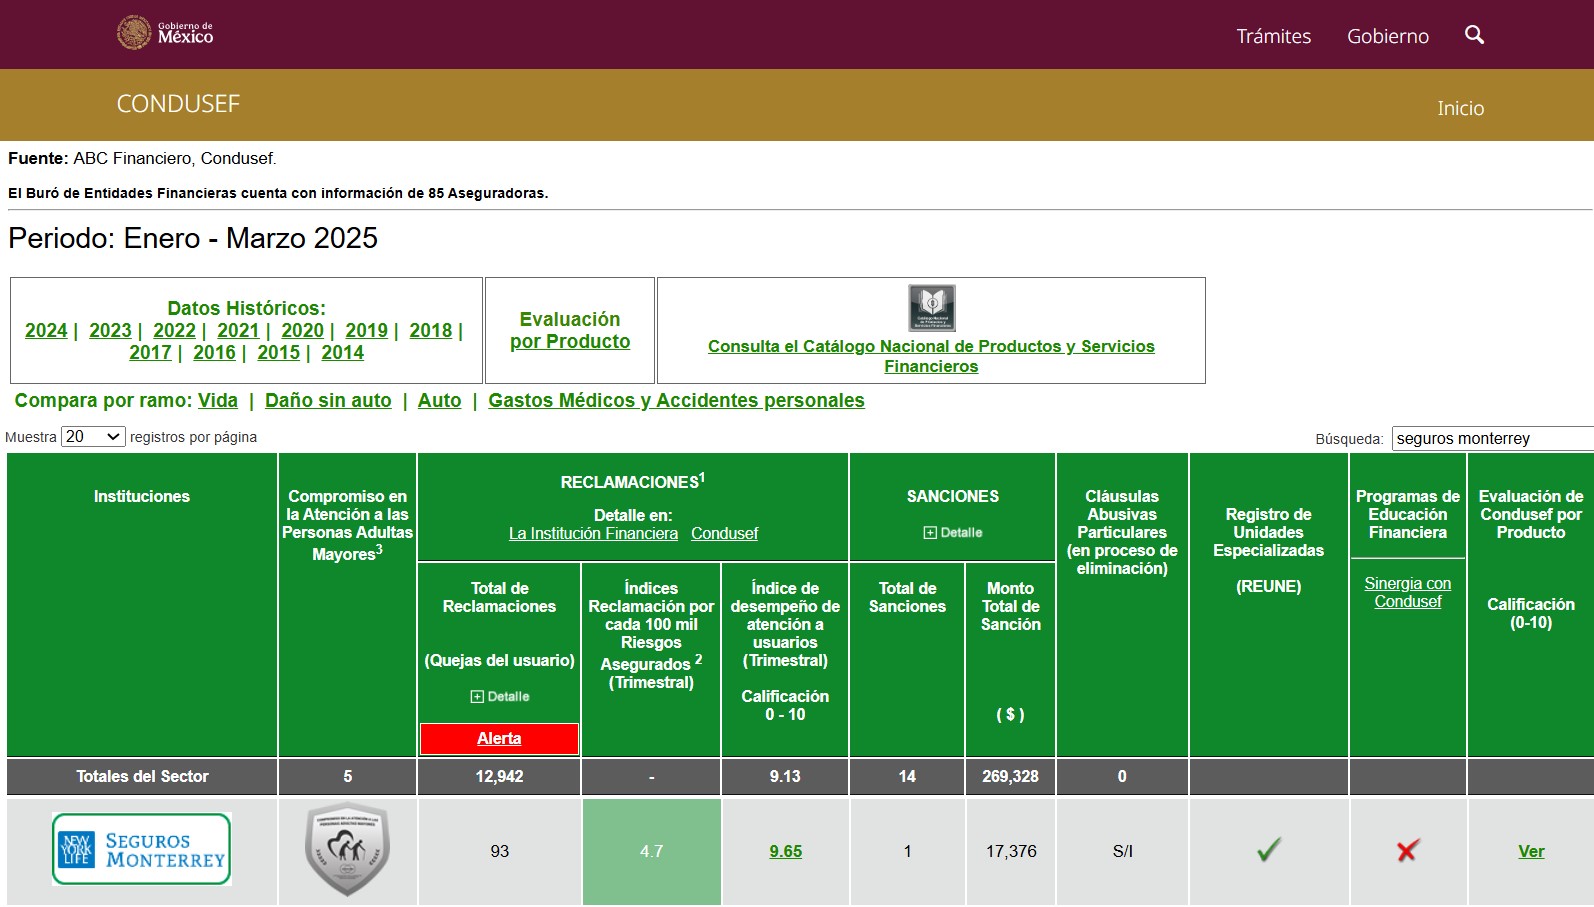The width and height of the screenshot is (1594, 907).
Task: Click the green REUNE checkmark icon
Action: point(1268,850)
